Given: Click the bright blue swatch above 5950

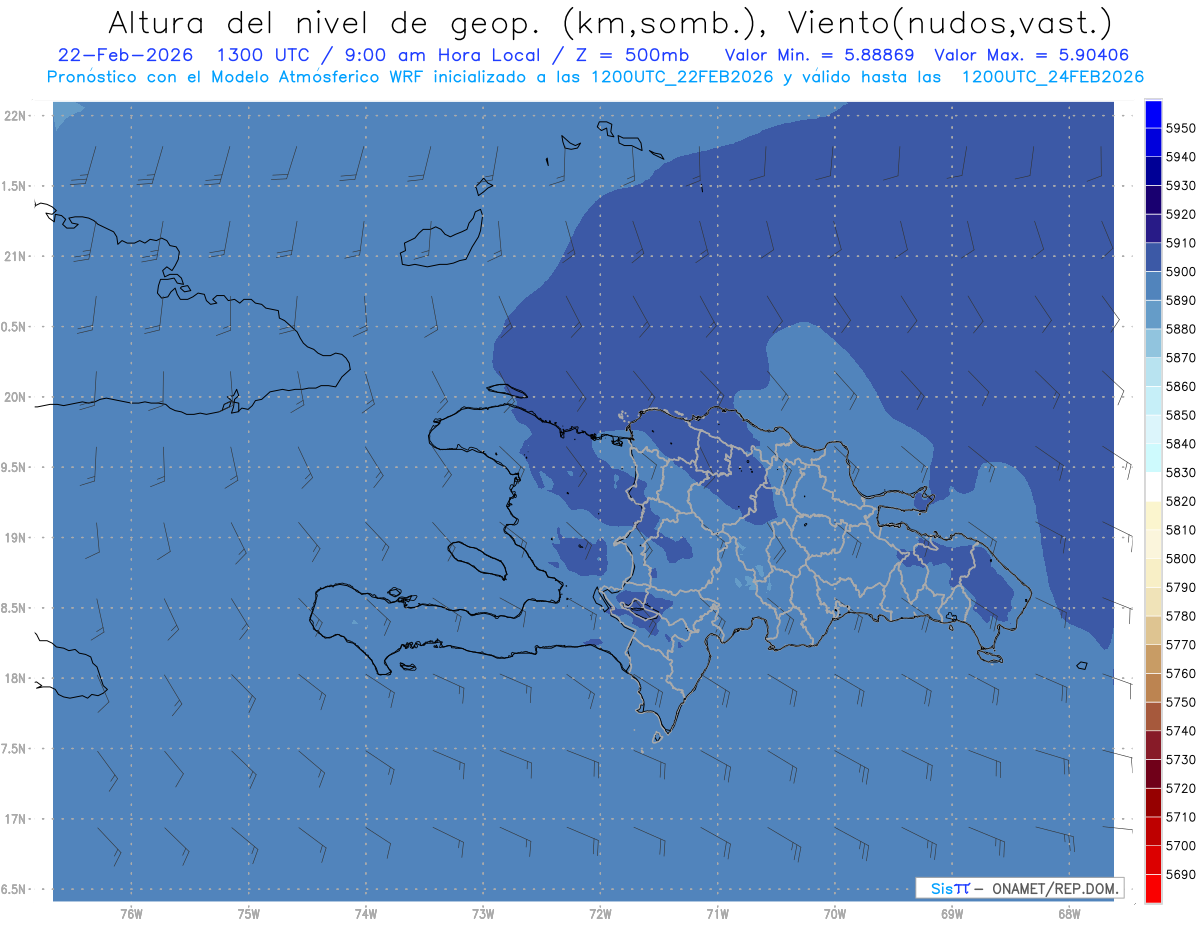Looking at the screenshot, I should click(x=1153, y=114).
